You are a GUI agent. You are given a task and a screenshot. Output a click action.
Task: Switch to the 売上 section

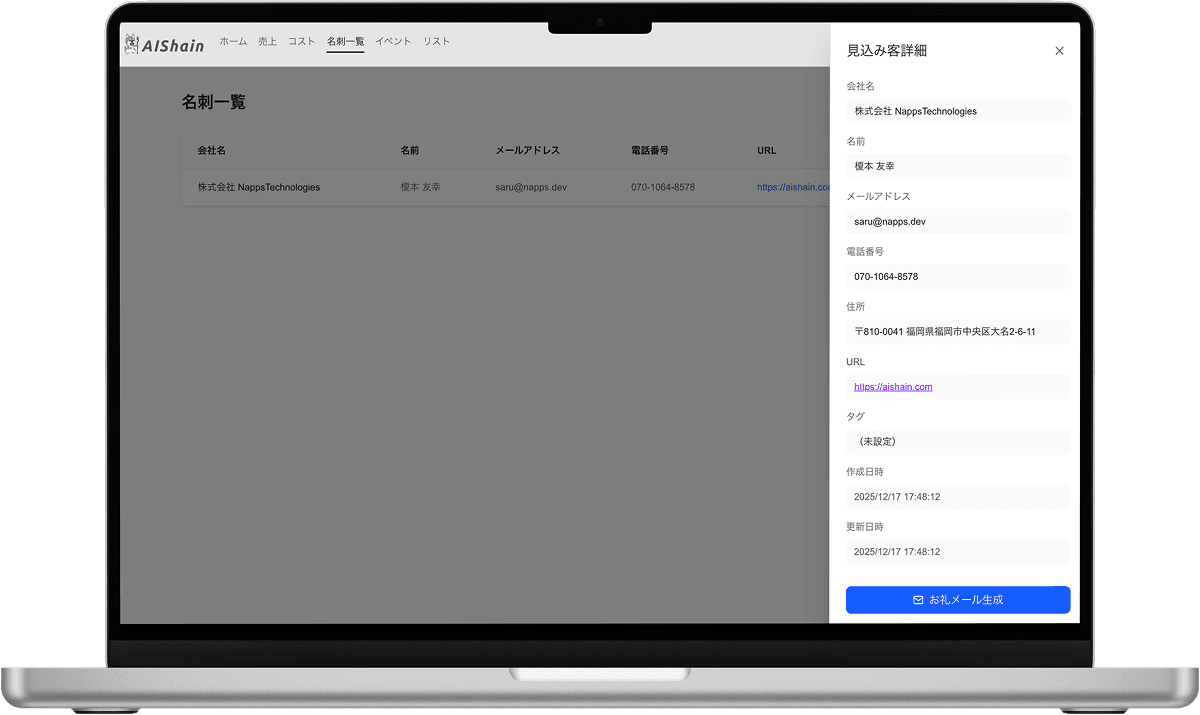(268, 41)
